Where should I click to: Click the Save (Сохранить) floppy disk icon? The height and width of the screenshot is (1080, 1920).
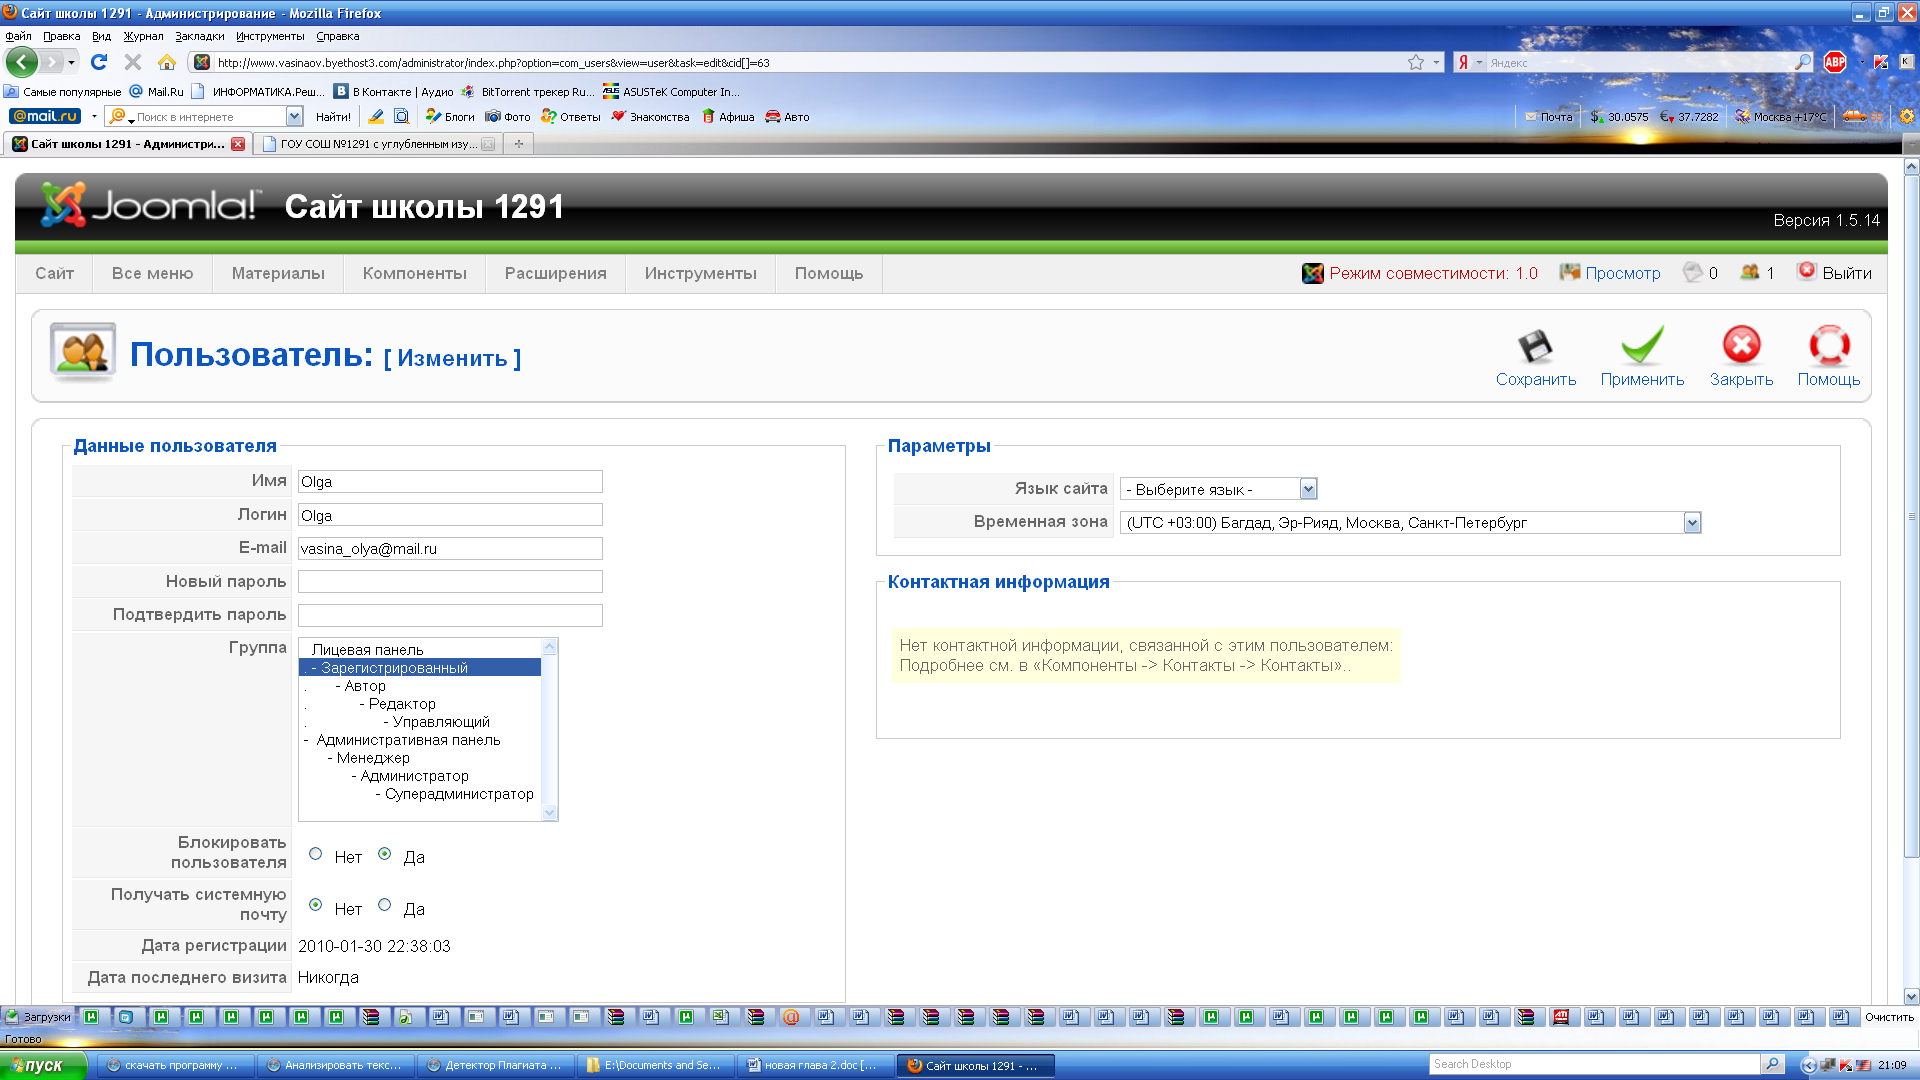click(1535, 347)
